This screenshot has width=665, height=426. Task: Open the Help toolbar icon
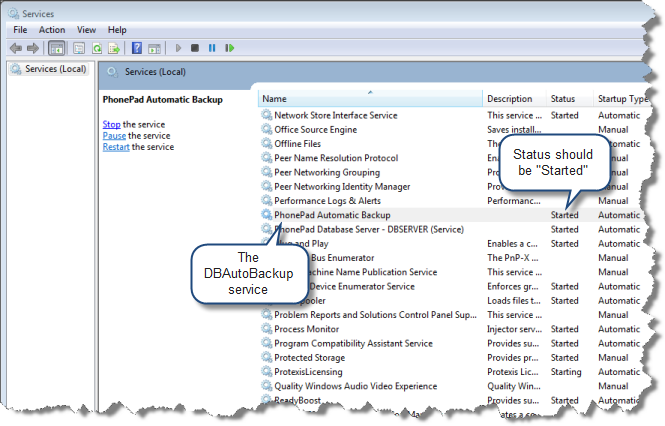coord(137,48)
